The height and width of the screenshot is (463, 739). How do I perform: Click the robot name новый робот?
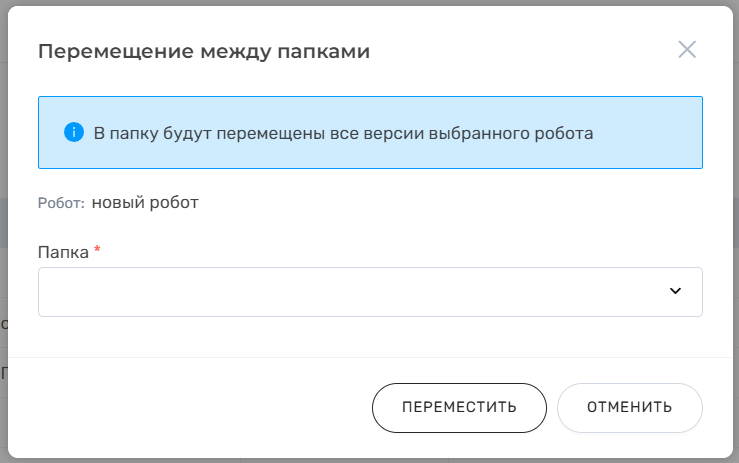[x=145, y=203]
